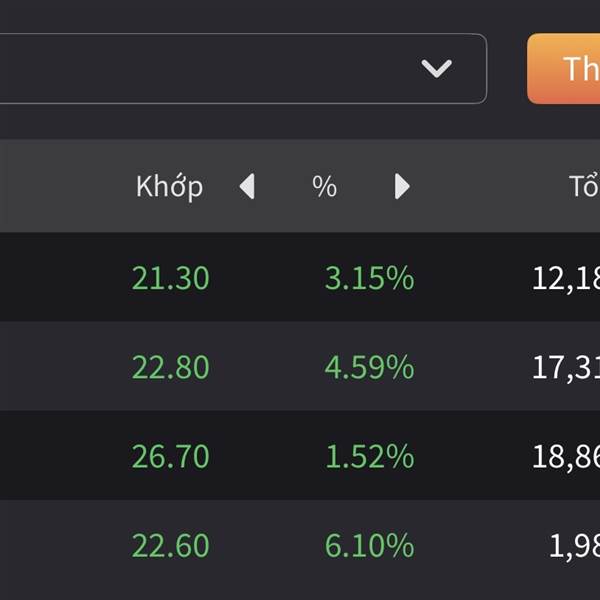Select matched price 22.60
This screenshot has width=600, height=600.
click(x=171, y=545)
